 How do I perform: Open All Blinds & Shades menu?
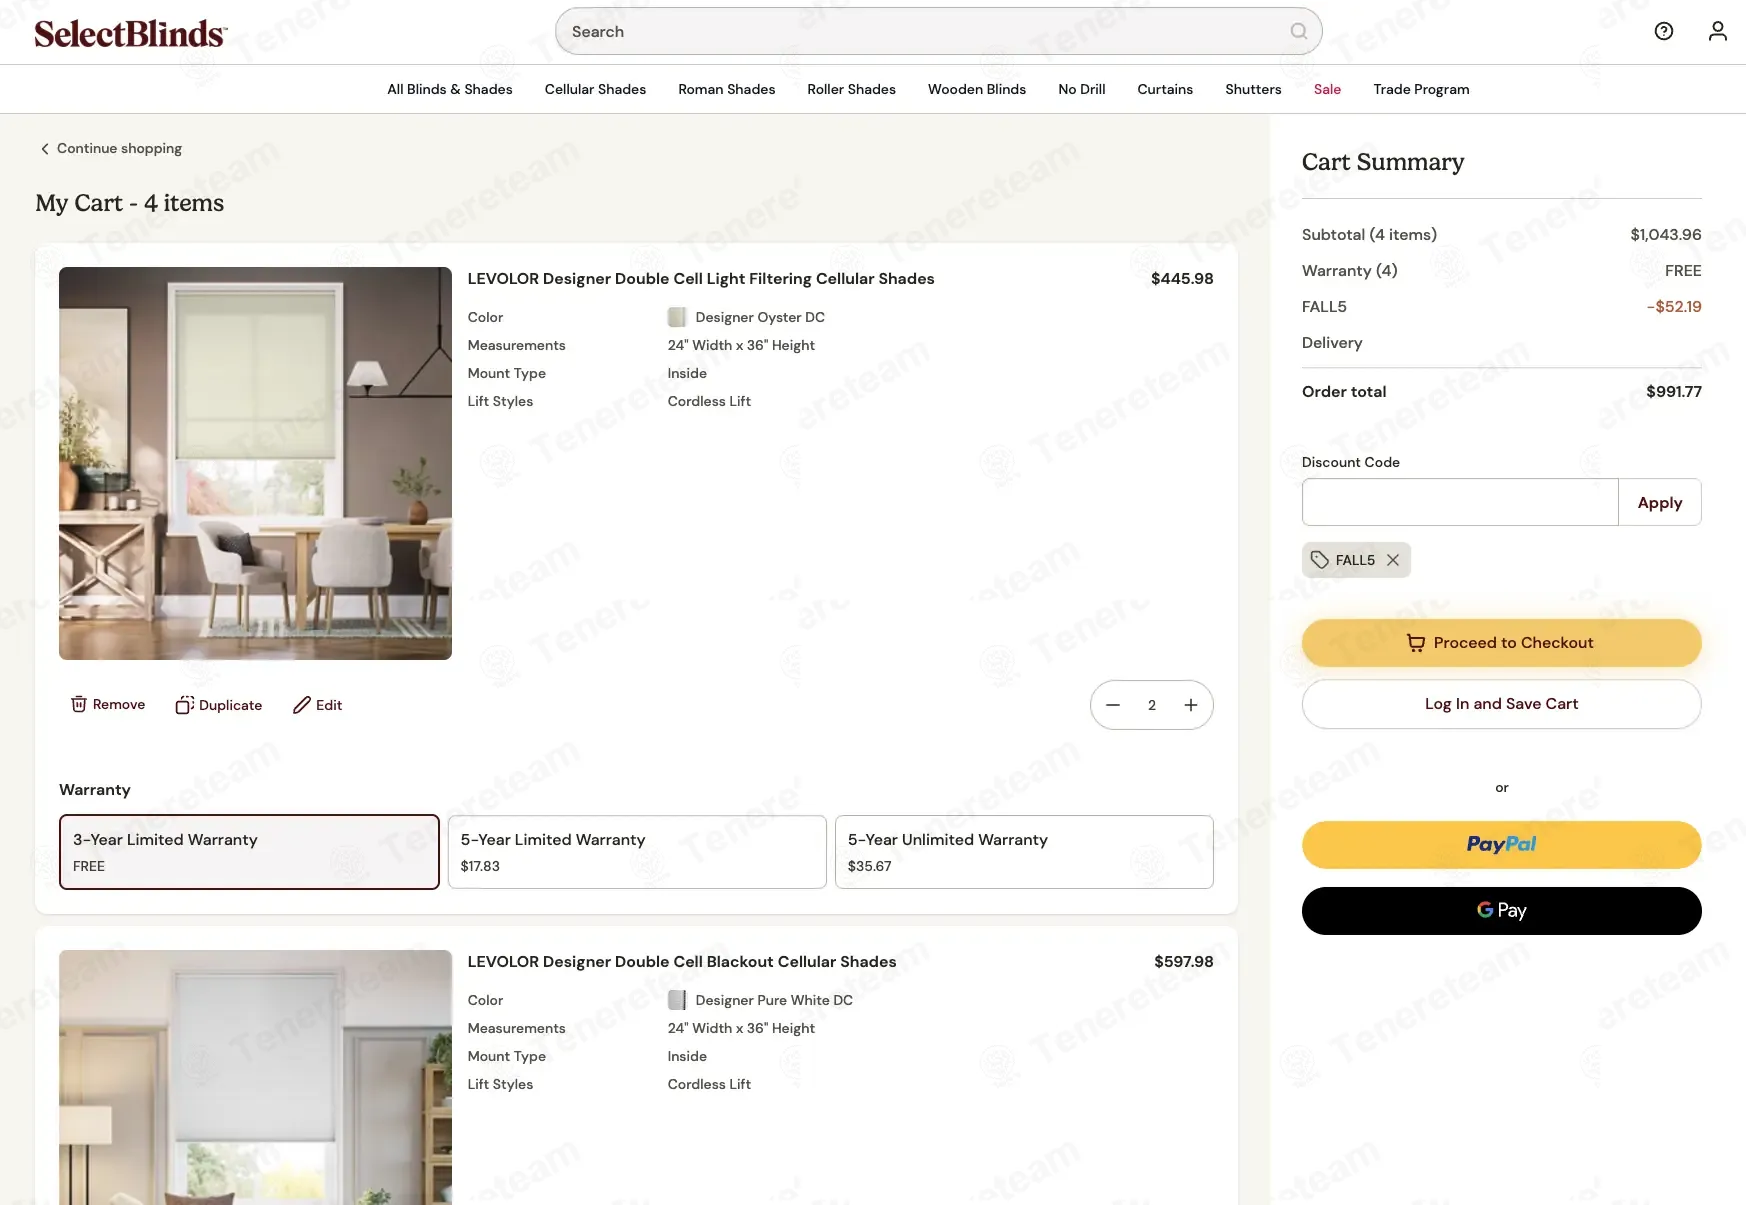click(450, 89)
